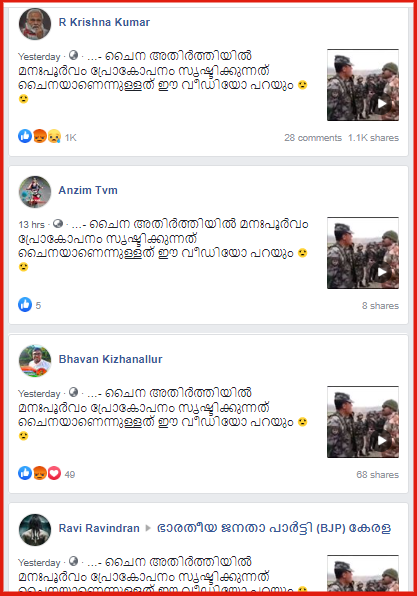
Task: Open Bhavan Kizhanallur's profile avatar
Action: point(35,361)
